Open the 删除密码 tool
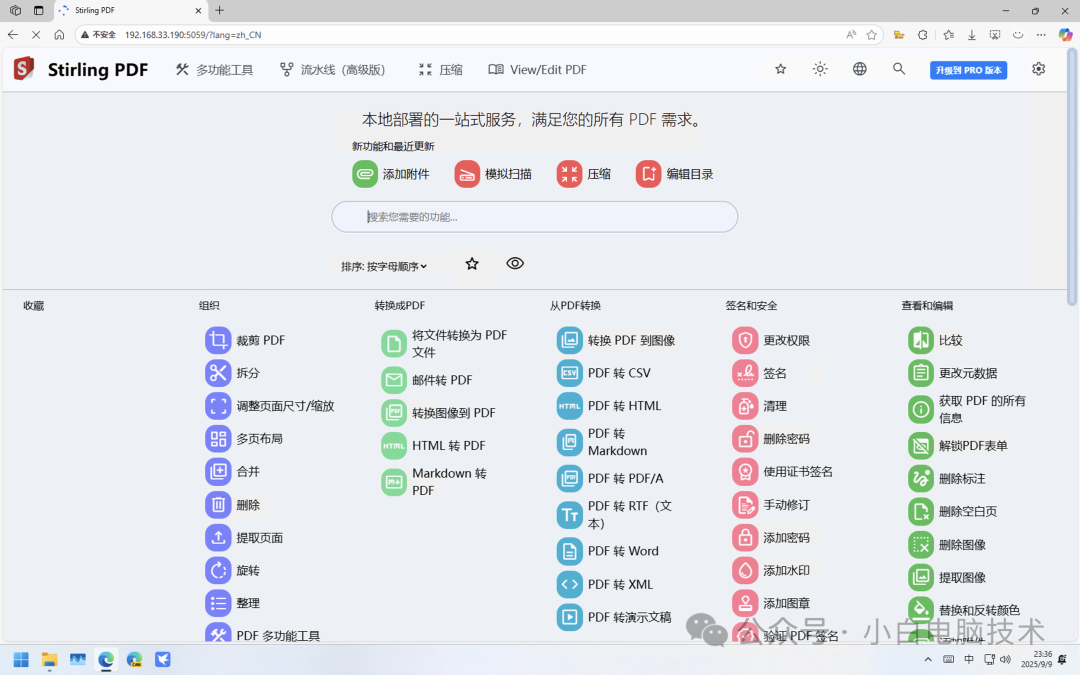The width and height of the screenshot is (1080, 675). click(x=771, y=439)
